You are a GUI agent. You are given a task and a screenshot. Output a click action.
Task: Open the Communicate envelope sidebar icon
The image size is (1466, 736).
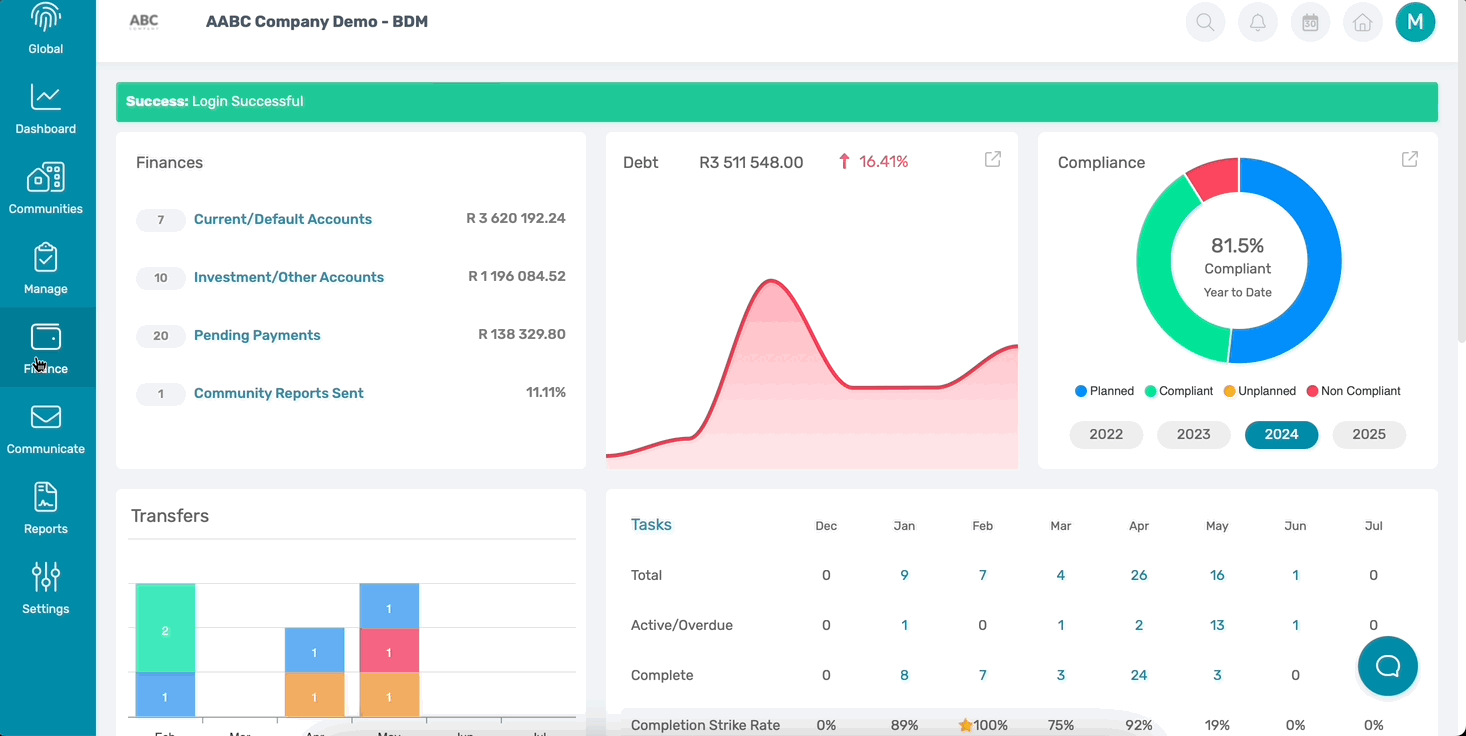(46, 417)
